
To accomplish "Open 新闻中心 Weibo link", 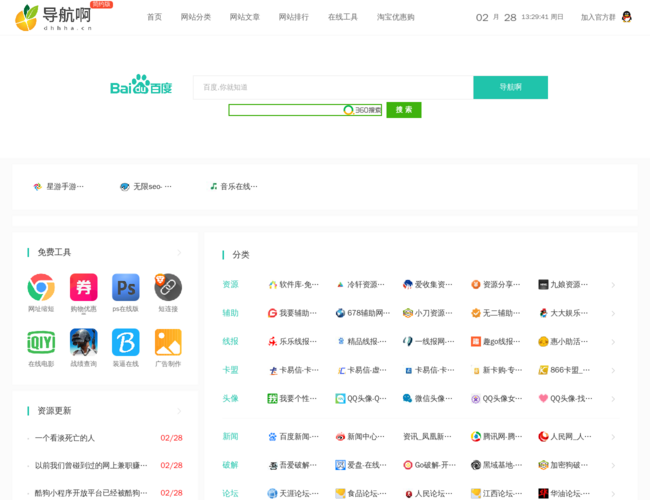I will click(360, 437).
